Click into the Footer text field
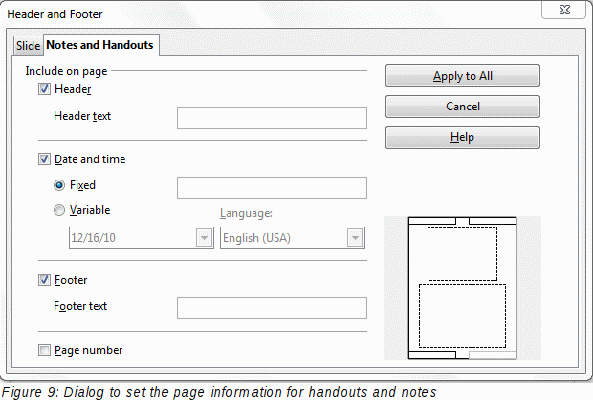 coord(272,308)
